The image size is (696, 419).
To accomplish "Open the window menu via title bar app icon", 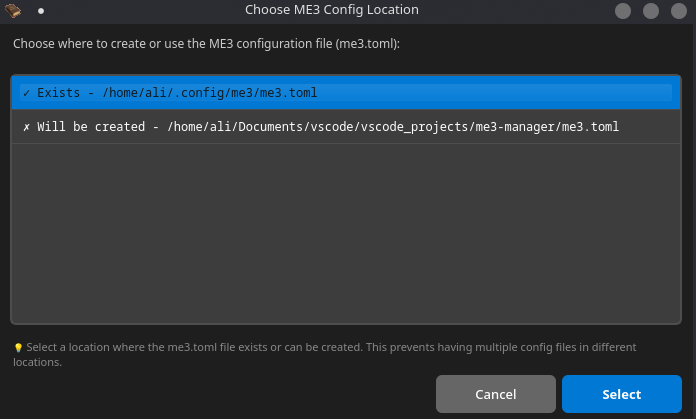I will click(15, 10).
